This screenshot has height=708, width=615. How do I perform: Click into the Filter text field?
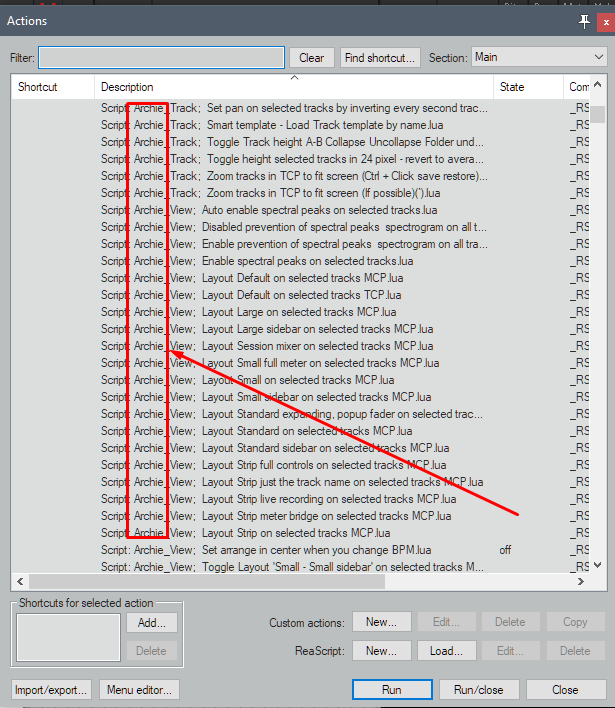(161, 58)
